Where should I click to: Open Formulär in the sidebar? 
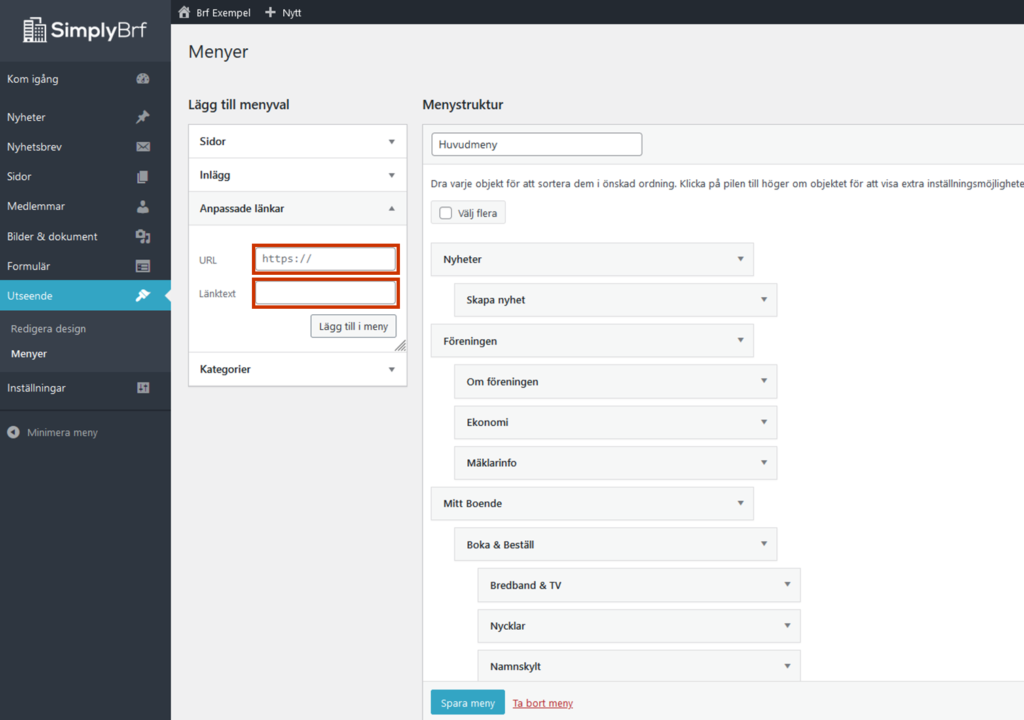pyautogui.click(x=85, y=266)
